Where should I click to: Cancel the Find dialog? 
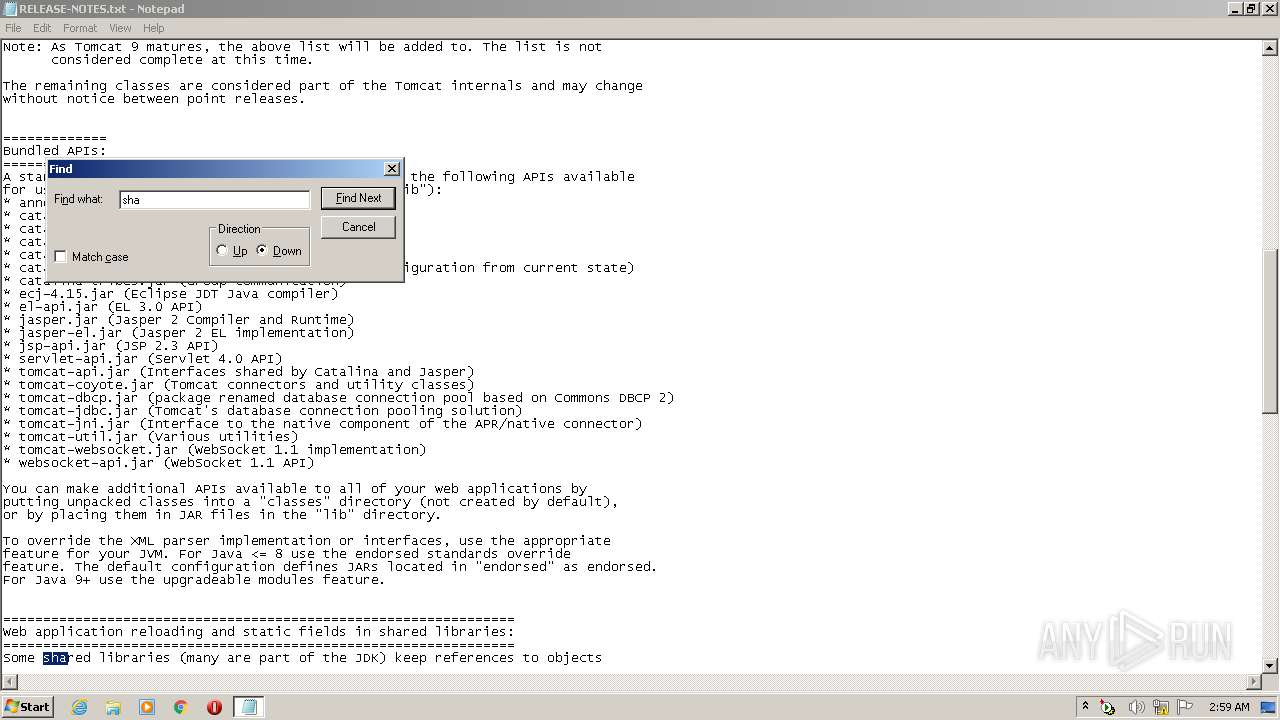tap(358, 227)
